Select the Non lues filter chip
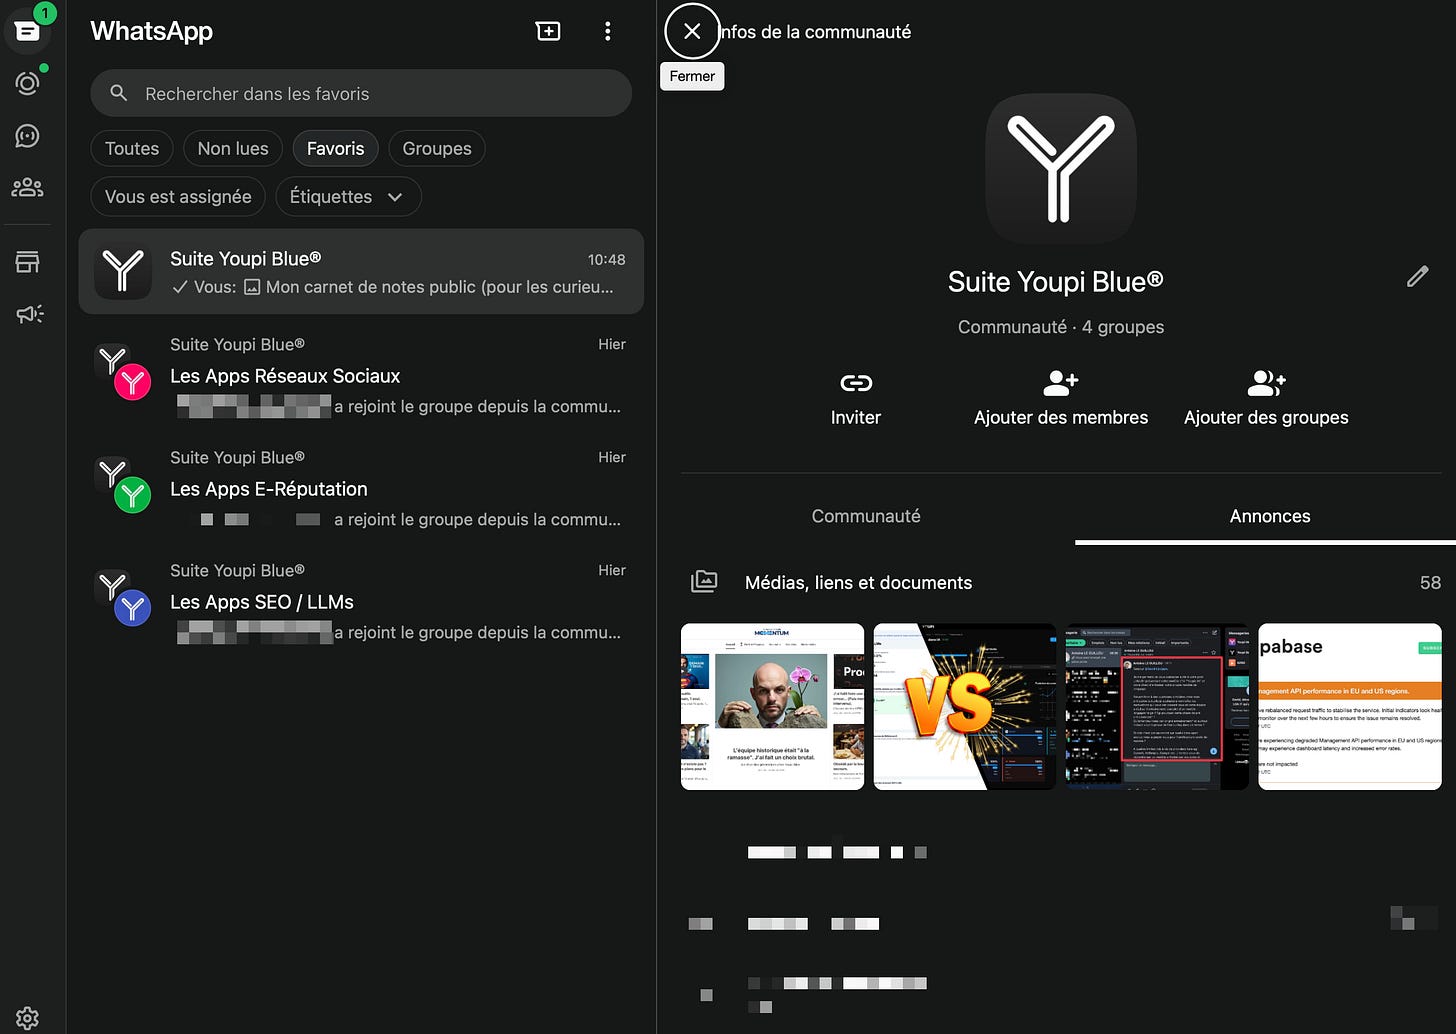 click(x=233, y=148)
